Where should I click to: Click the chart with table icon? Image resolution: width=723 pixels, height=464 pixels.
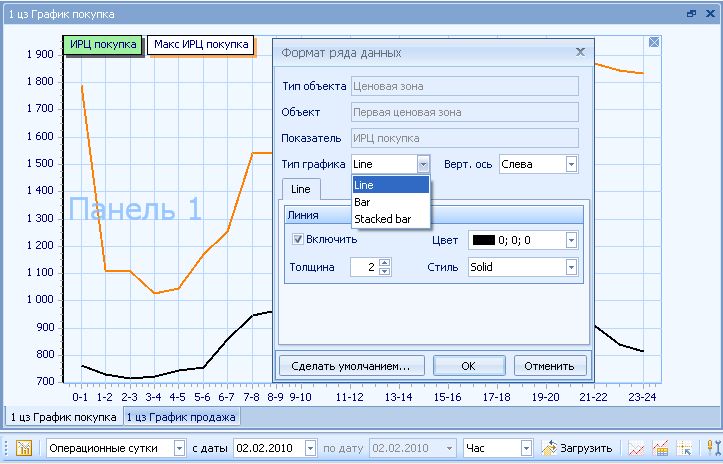point(661,448)
